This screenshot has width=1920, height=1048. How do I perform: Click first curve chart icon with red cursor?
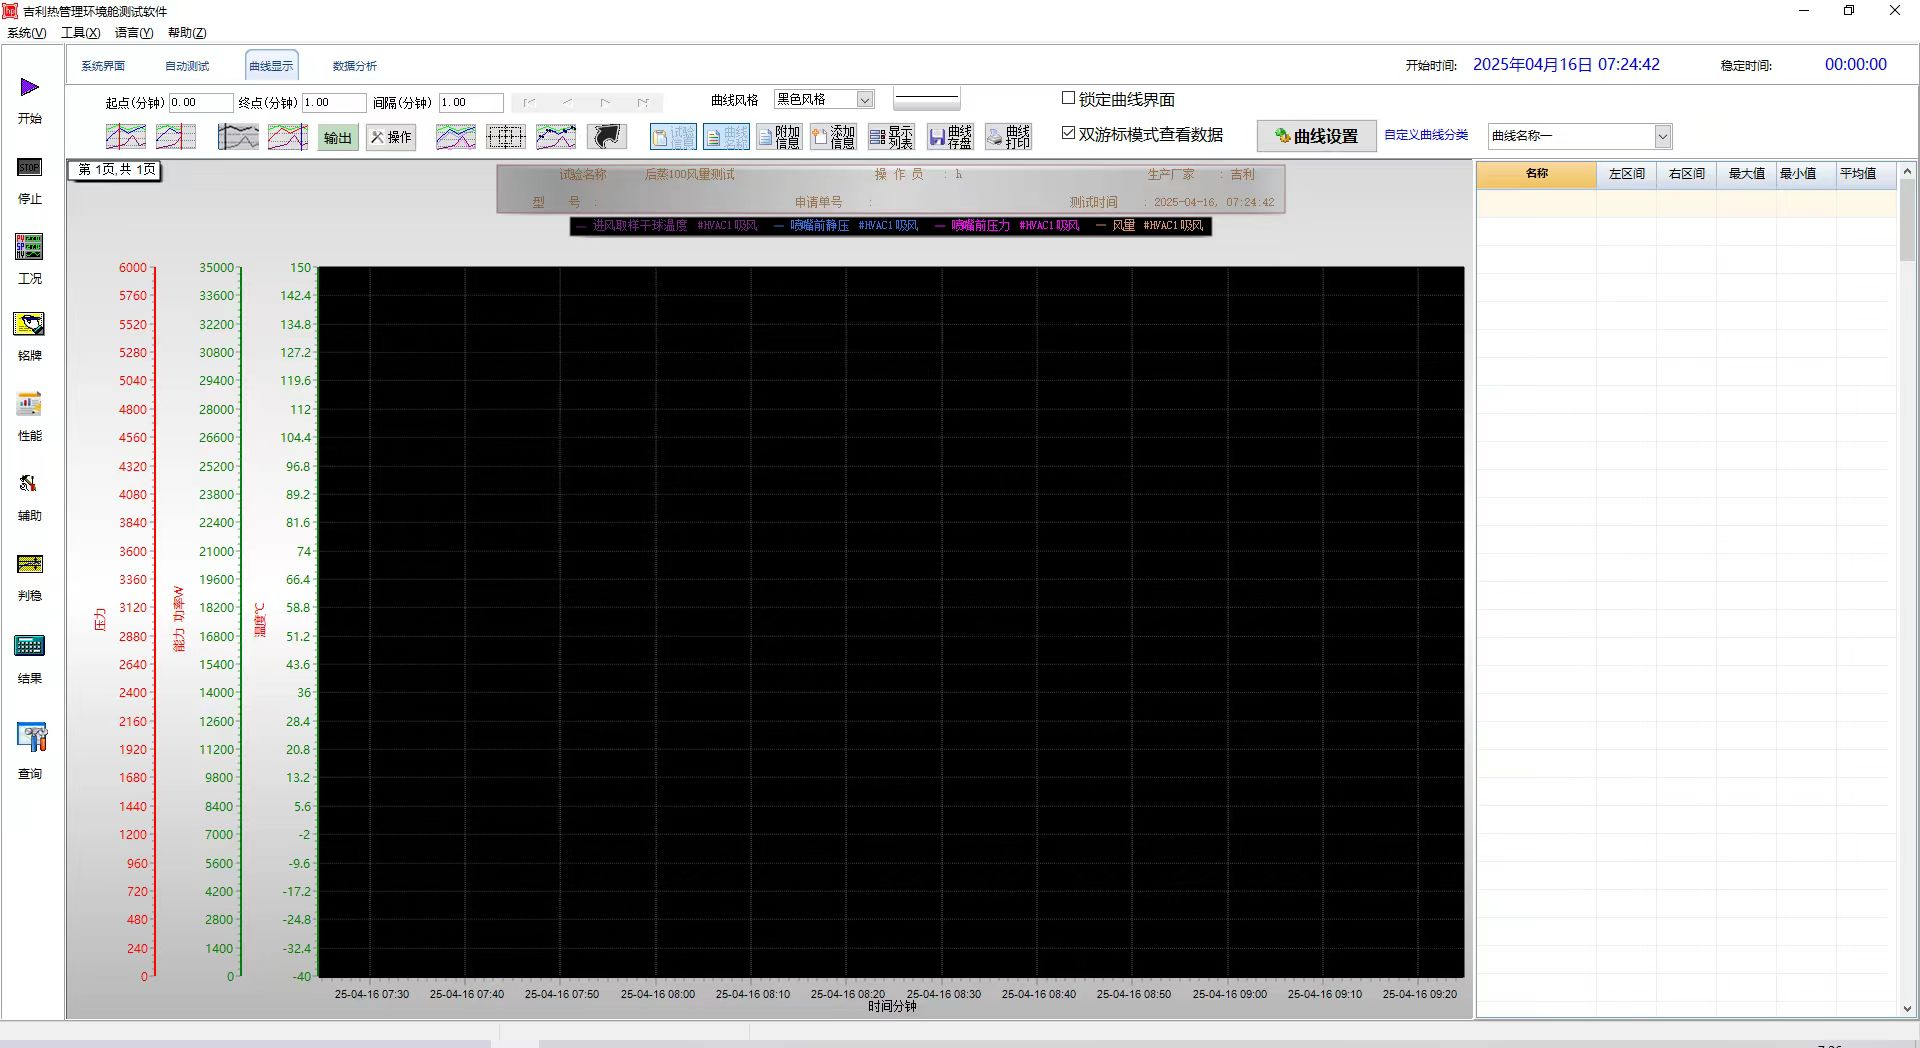pos(126,137)
